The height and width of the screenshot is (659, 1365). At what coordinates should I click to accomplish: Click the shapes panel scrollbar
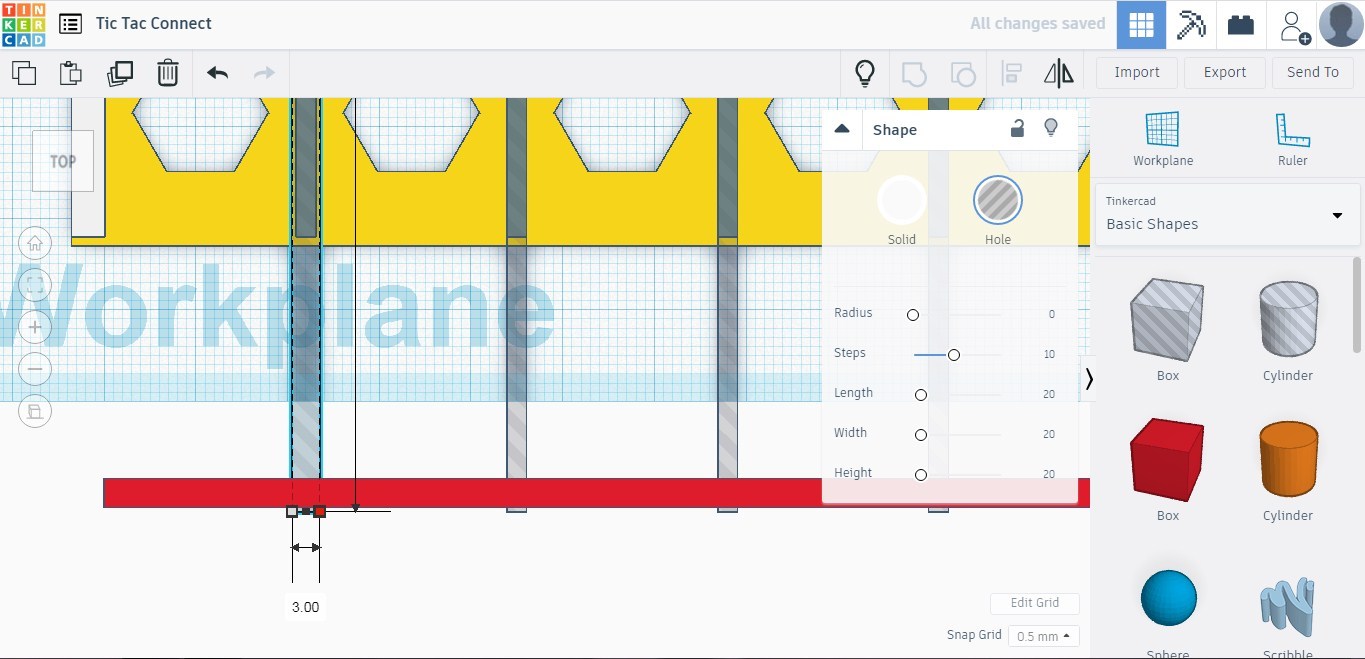pyautogui.click(x=1357, y=307)
